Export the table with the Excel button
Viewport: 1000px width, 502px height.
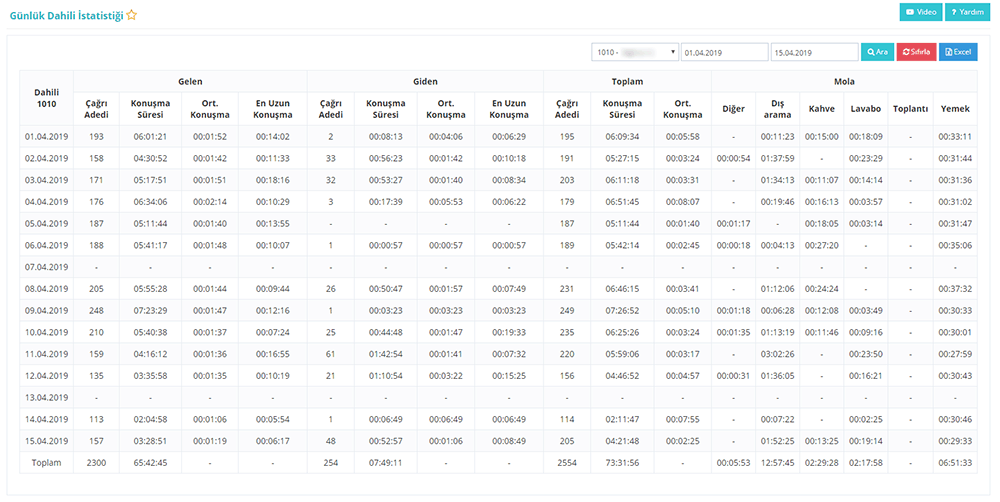click(x=958, y=52)
